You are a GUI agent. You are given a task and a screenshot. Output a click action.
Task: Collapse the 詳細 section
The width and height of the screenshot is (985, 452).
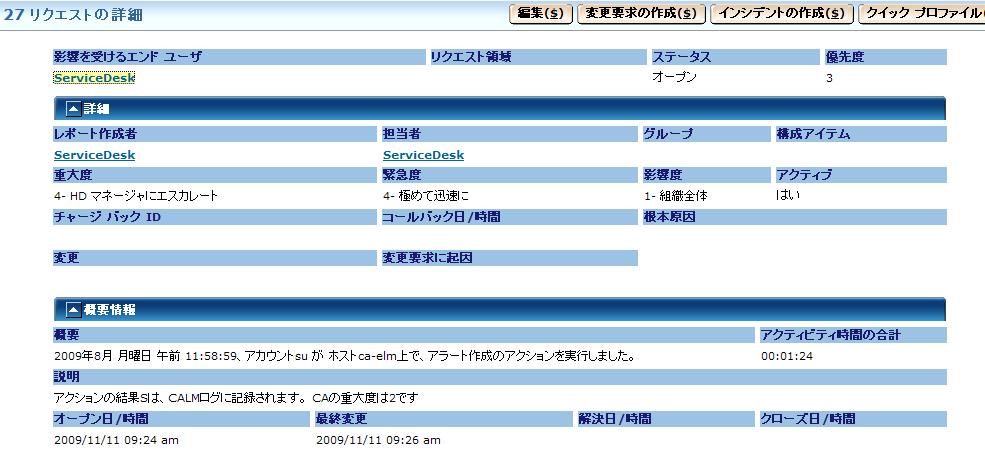[x=74, y=109]
